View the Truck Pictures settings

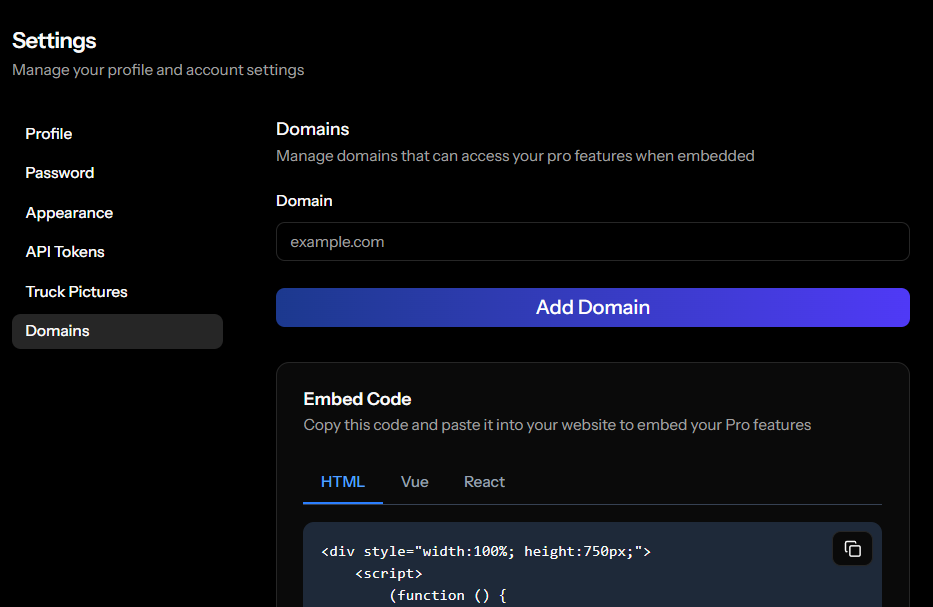pos(76,291)
